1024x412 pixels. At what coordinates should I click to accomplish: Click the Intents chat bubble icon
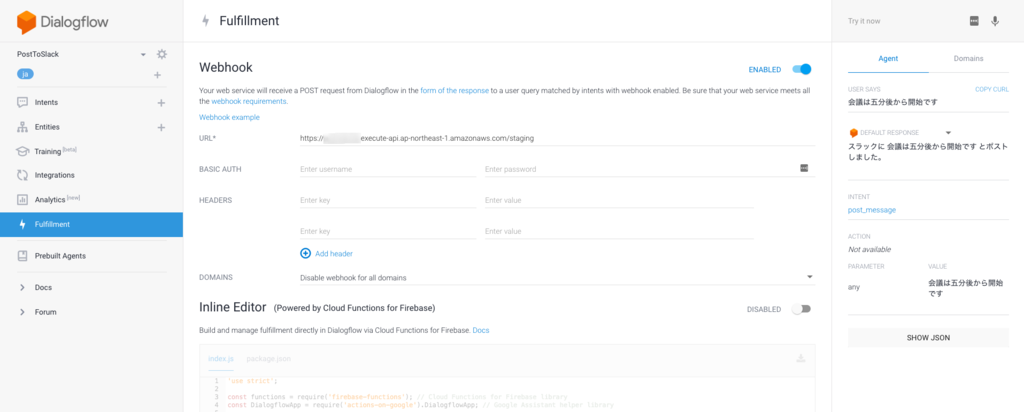[x=22, y=102]
